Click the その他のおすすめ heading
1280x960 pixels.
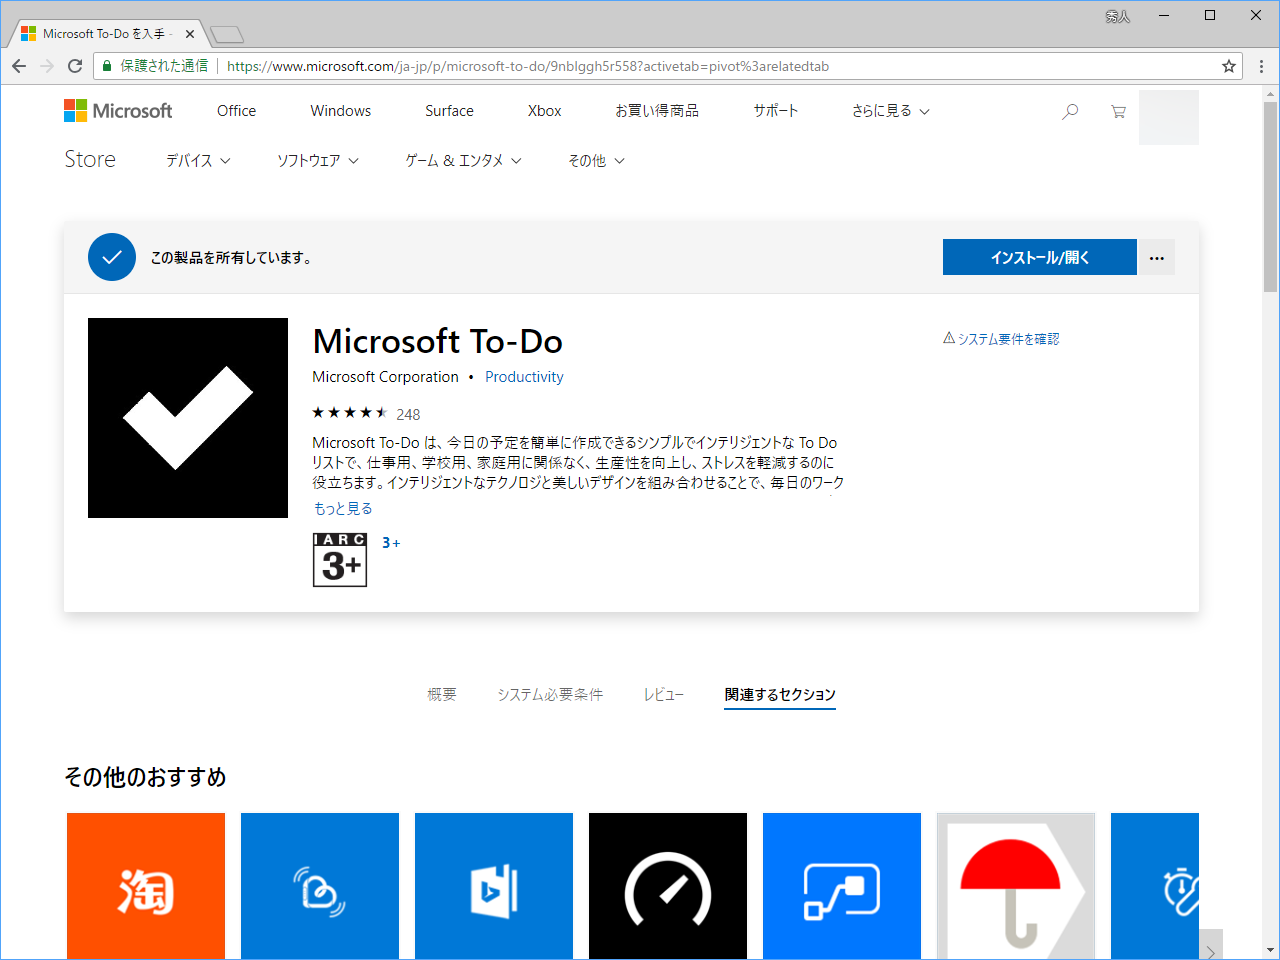click(x=145, y=777)
